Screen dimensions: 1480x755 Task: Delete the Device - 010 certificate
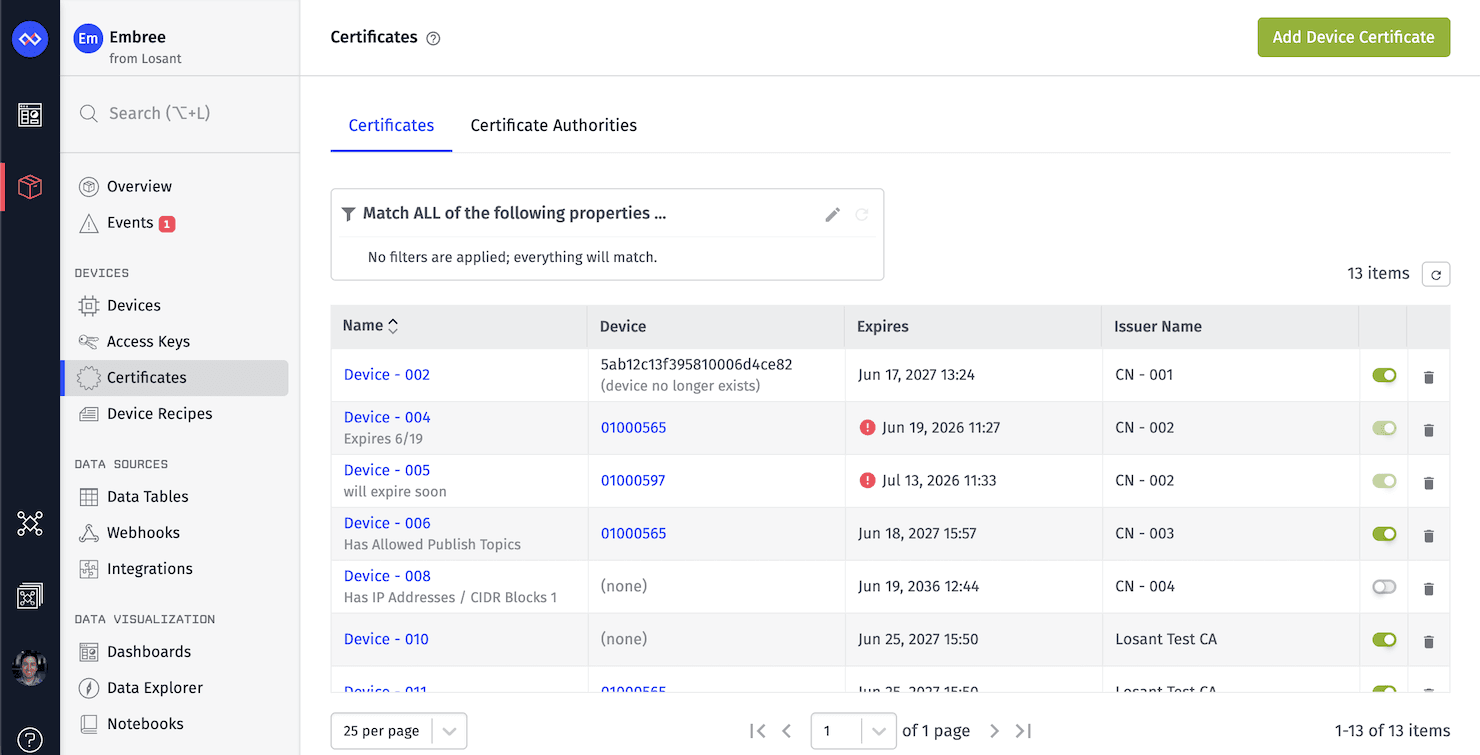coord(1428,642)
